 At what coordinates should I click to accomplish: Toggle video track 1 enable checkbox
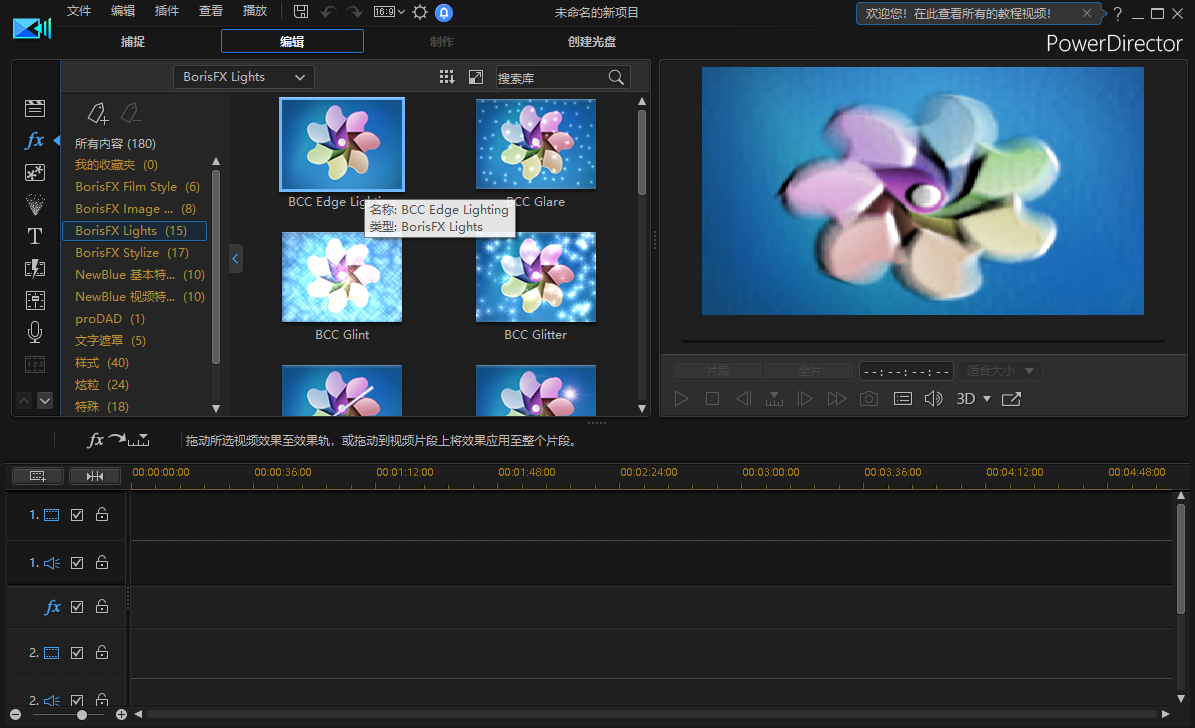(77, 515)
